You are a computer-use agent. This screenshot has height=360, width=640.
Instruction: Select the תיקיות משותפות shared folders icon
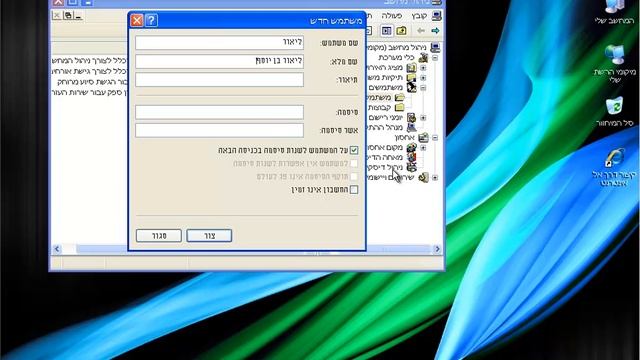click(x=411, y=78)
